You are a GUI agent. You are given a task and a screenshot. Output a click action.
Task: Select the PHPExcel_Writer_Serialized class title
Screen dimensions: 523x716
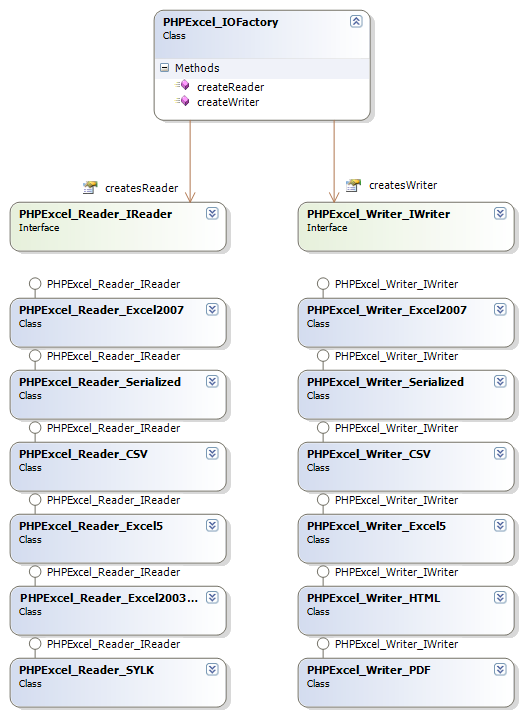pyautogui.click(x=385, y=382)
